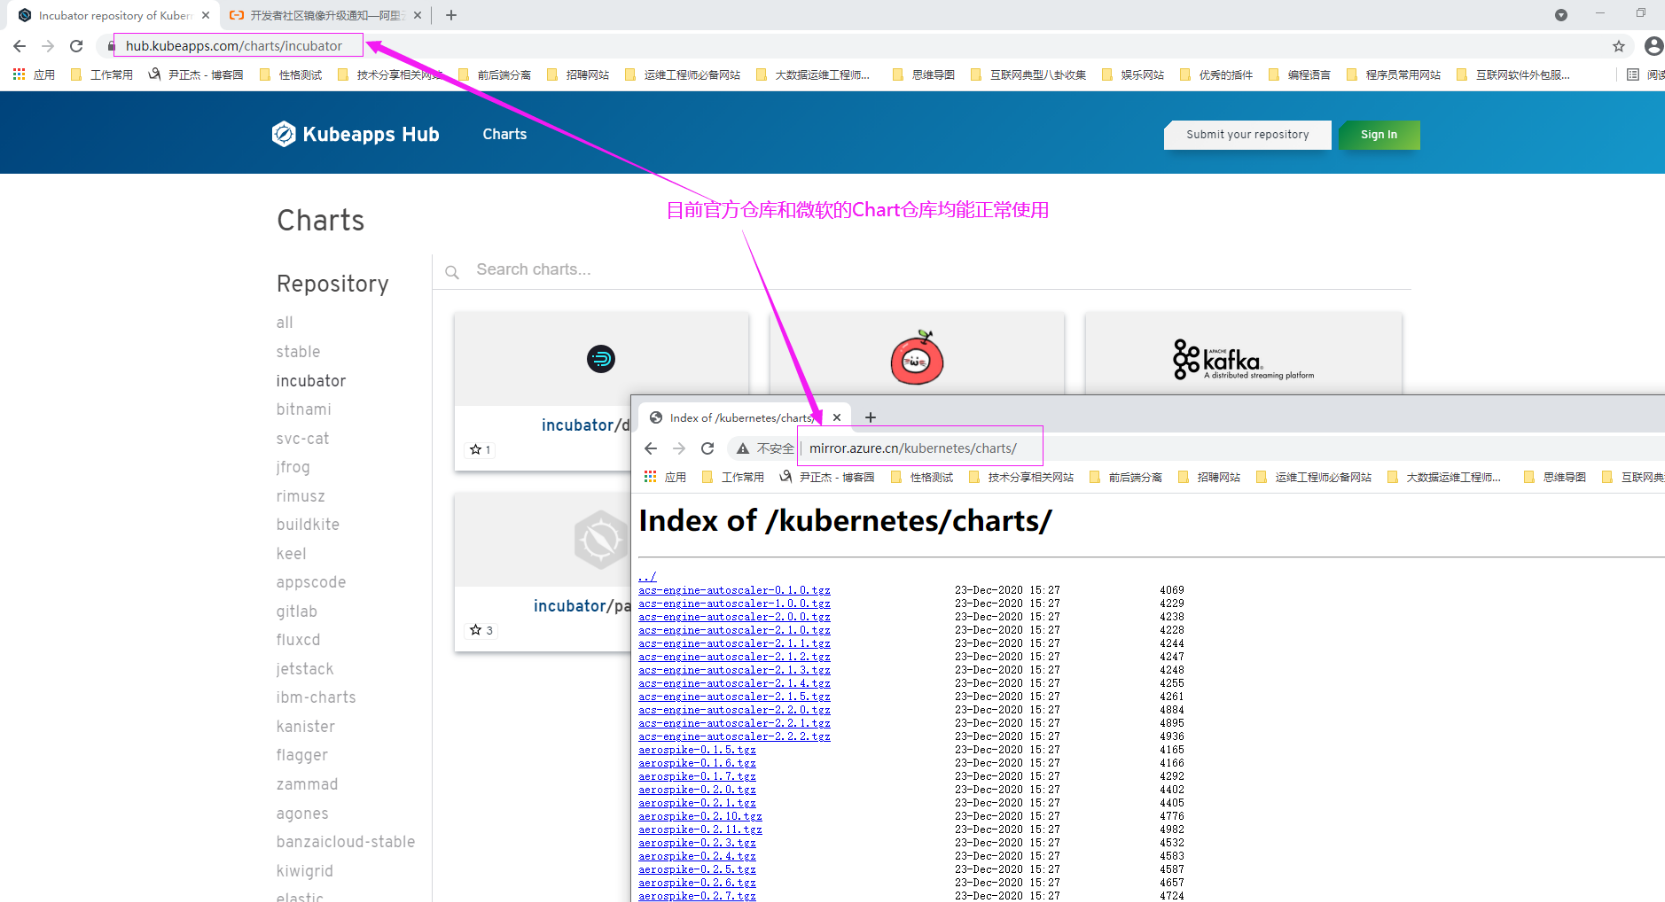Click Submit your repository button
The image size is (1665, 902).
pyautogui.click(x=1247, y=135)
